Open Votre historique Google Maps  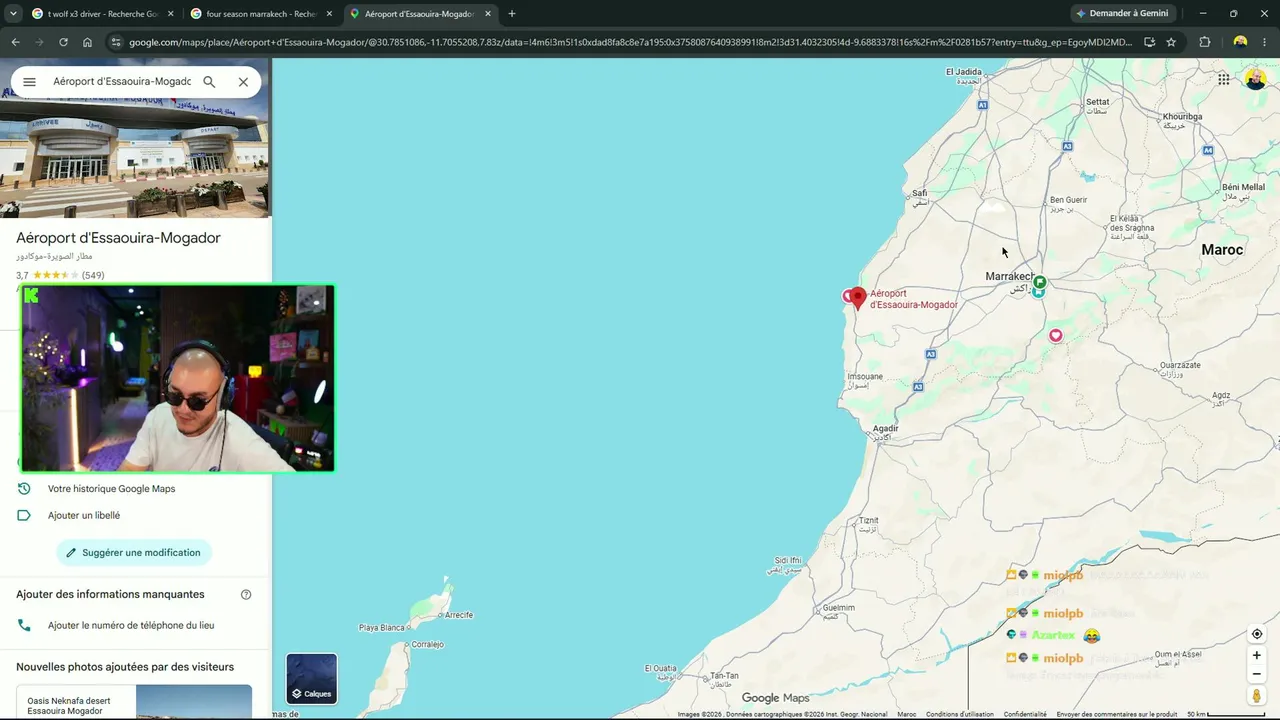click(111, 489)
